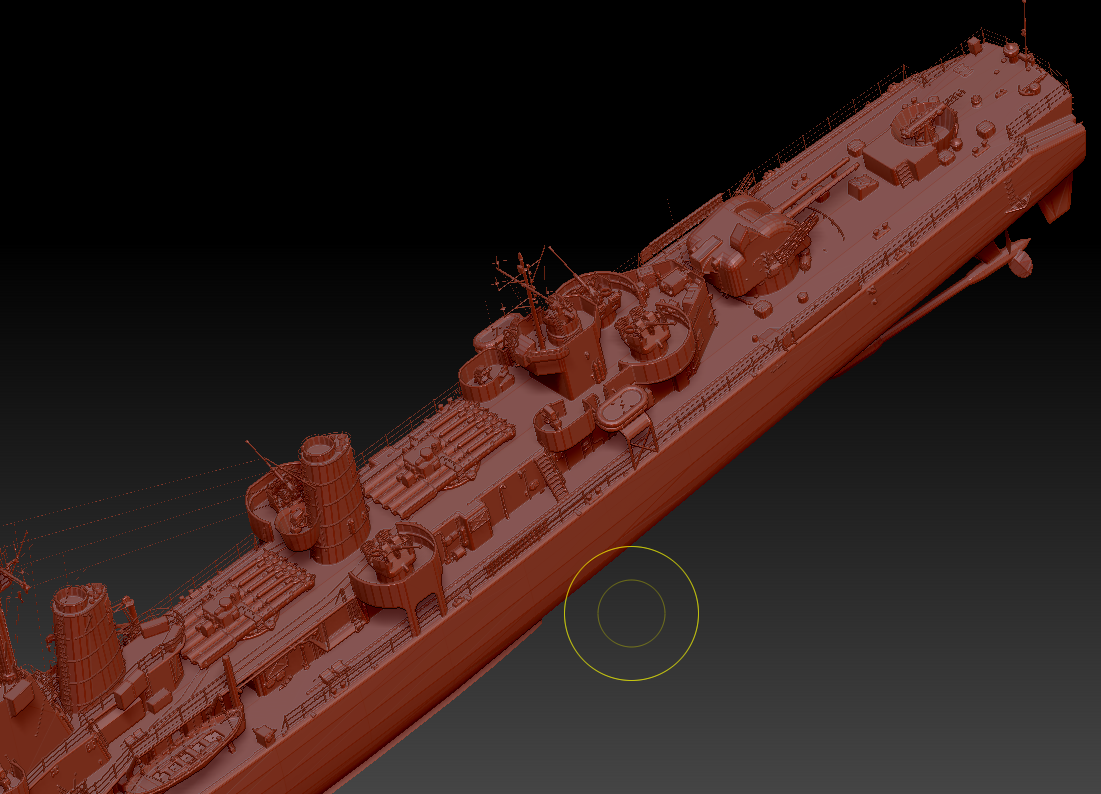This screenshot has width=1101, height=794.
Task: Click the center of the brush cursor circle
Action: point(630,613)
